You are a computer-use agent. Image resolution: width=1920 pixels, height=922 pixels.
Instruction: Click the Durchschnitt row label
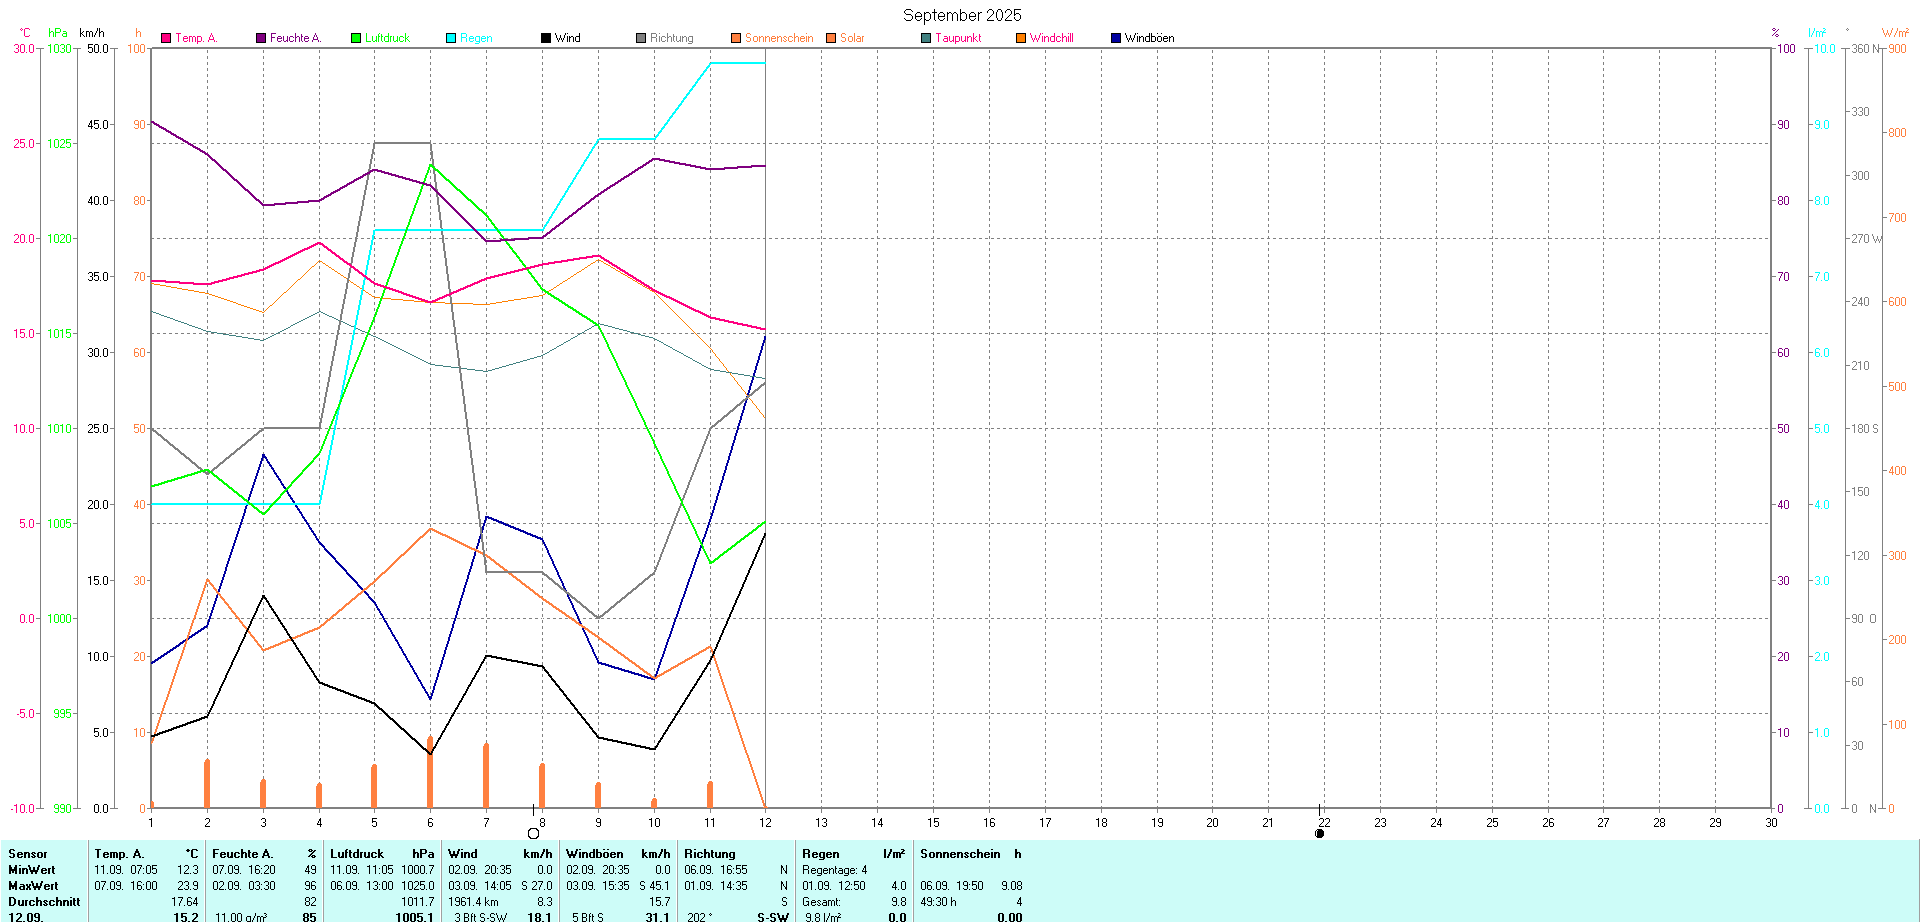click(44, 902)
